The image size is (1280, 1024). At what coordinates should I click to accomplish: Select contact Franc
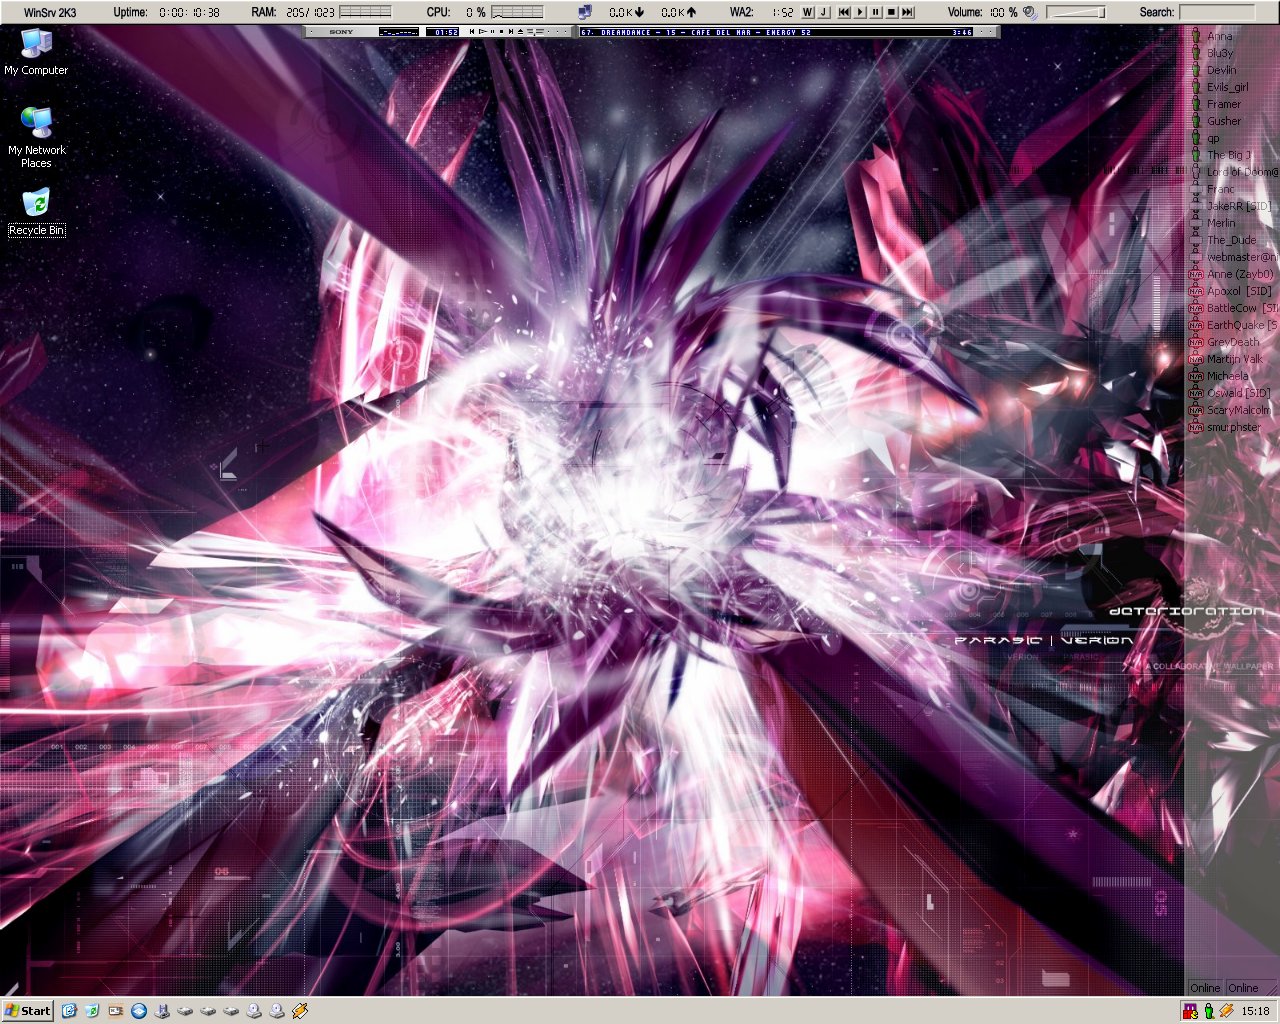click(x=1220, y=189)
